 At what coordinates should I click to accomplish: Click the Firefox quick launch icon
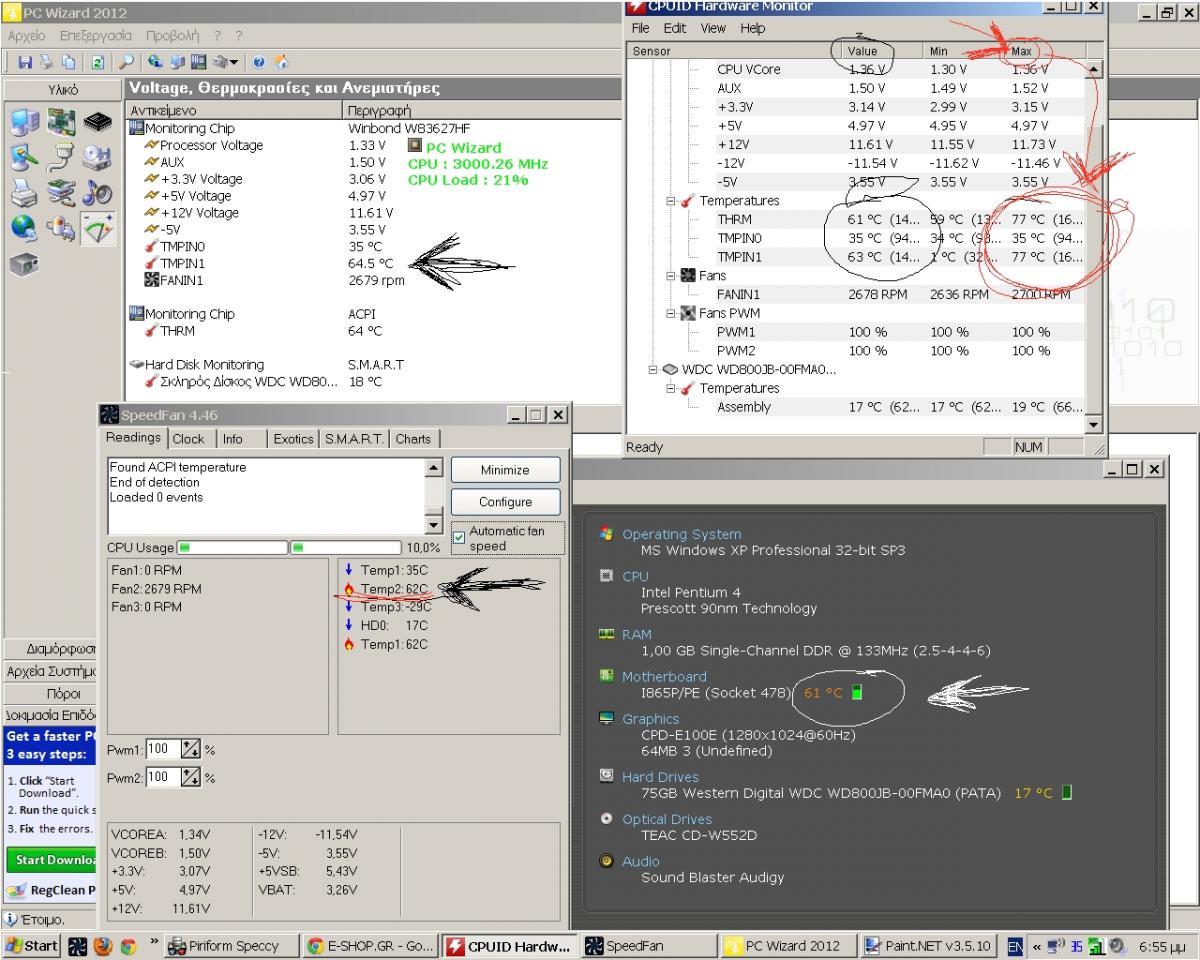pos(102,946)
